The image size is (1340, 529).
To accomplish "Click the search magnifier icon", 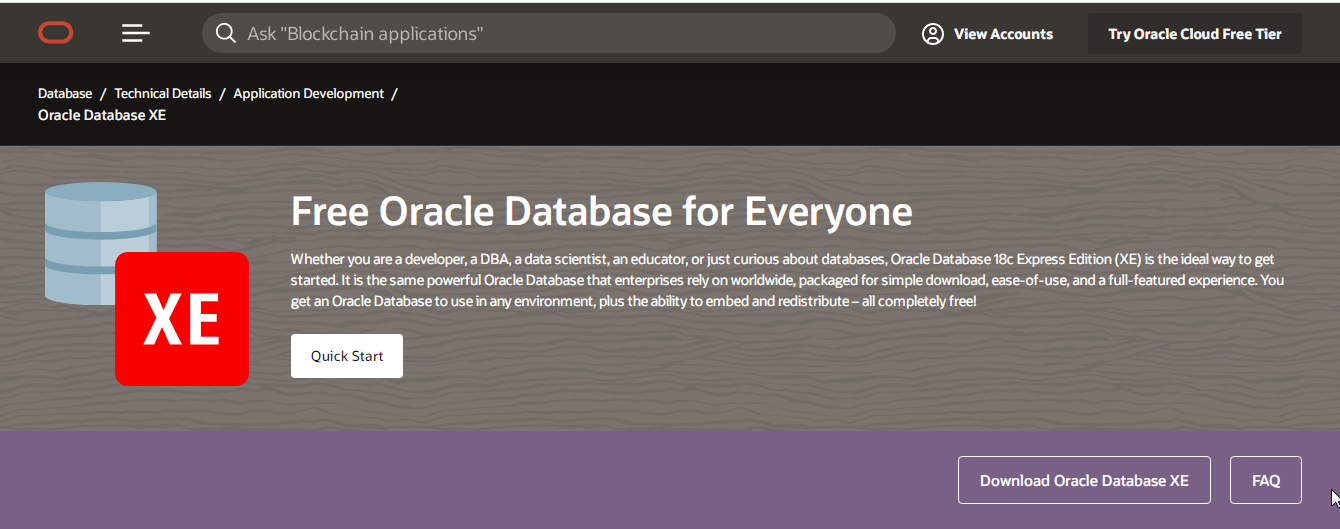I will [226, 34].
